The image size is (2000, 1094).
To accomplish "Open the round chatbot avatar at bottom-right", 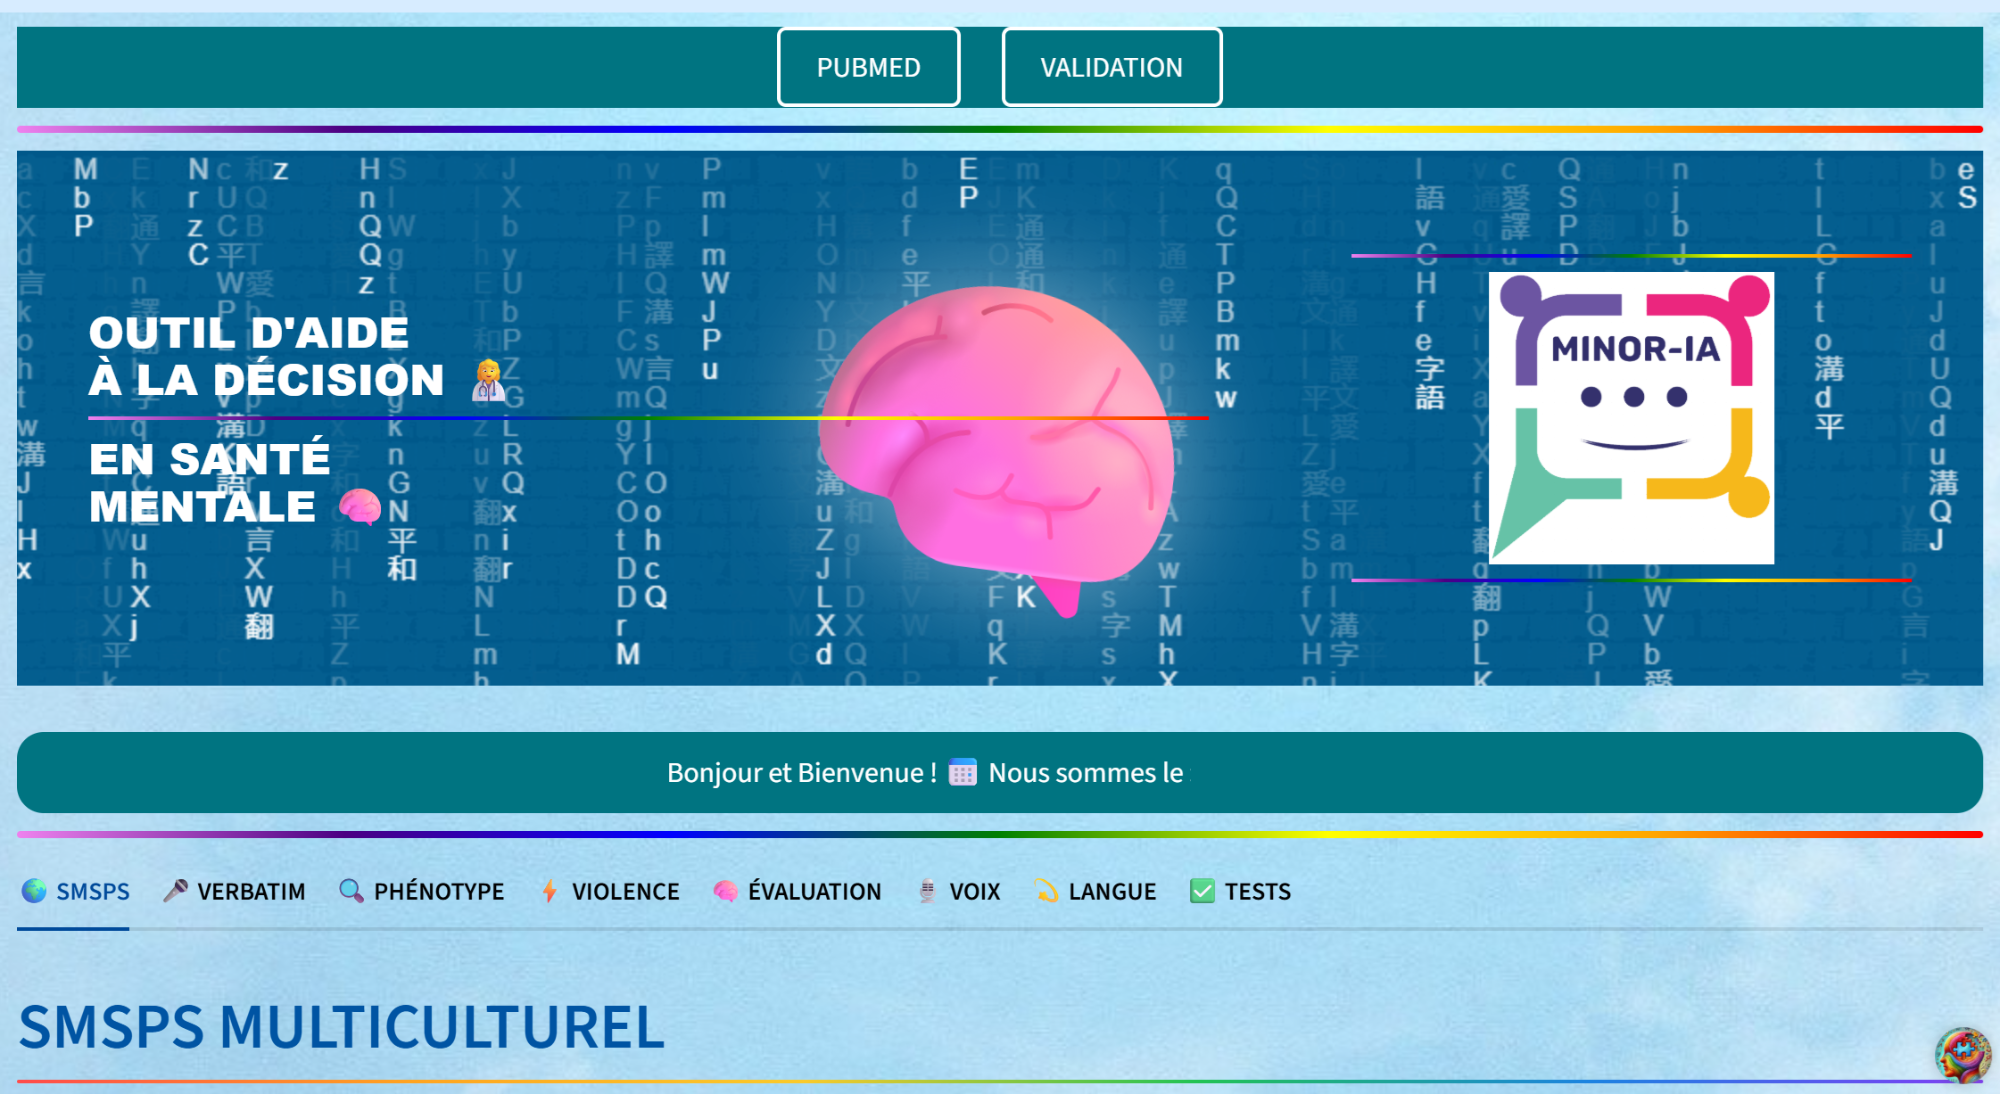I will click(x=1962, y=1054).
